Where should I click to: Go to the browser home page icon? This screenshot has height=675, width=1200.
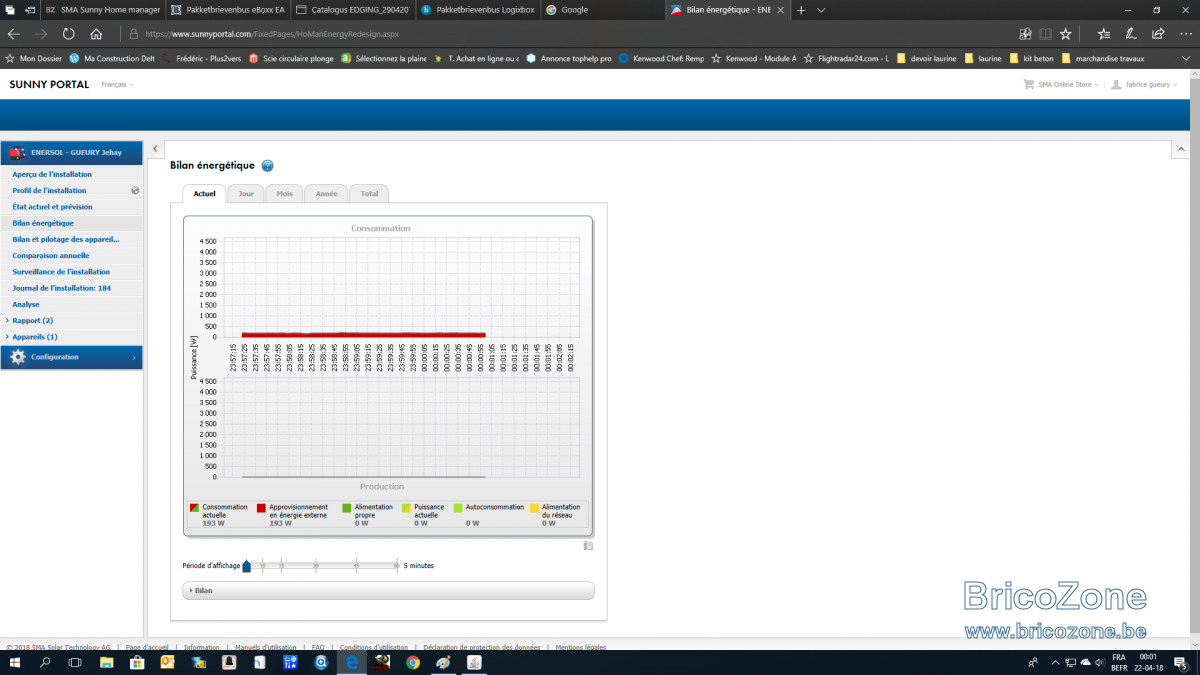[x=96, y=33]
